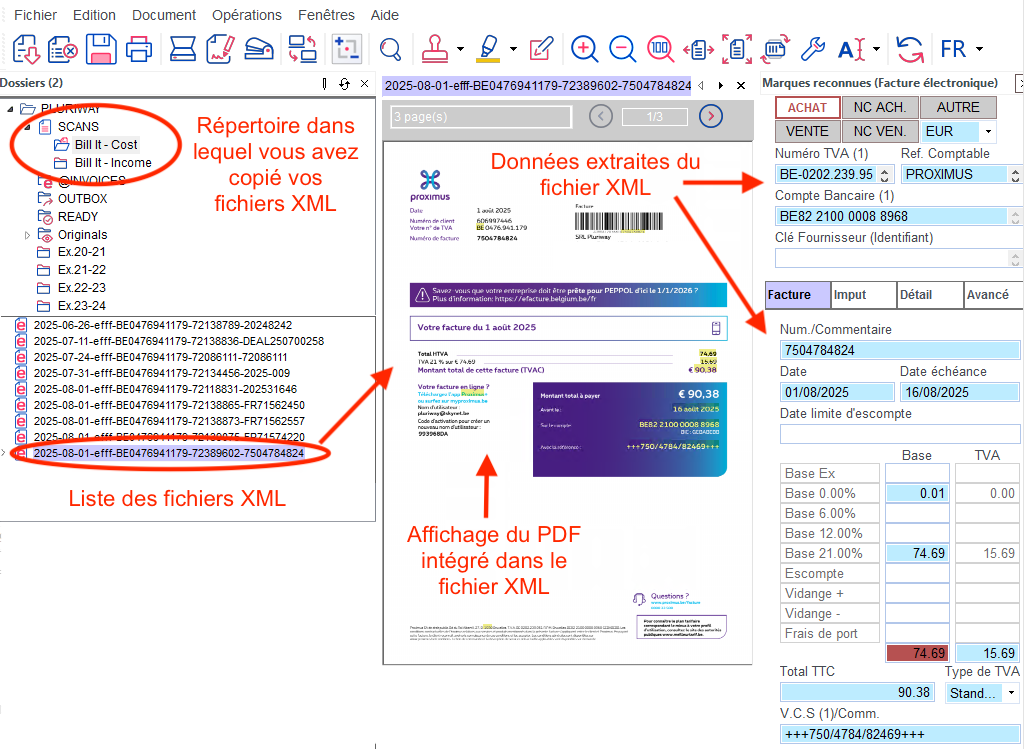Viewport: 1025px width, 749px height.
Task: Open settings with the wrench icon
Action: pos(814,48)
